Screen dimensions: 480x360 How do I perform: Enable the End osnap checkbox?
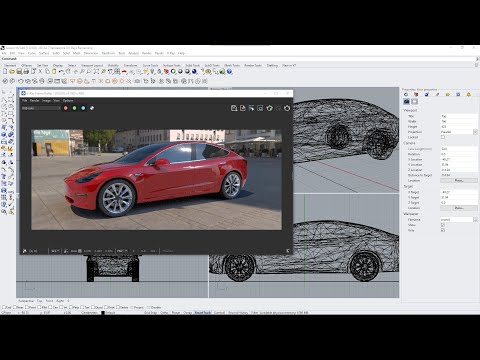click(x=4, y=307)
